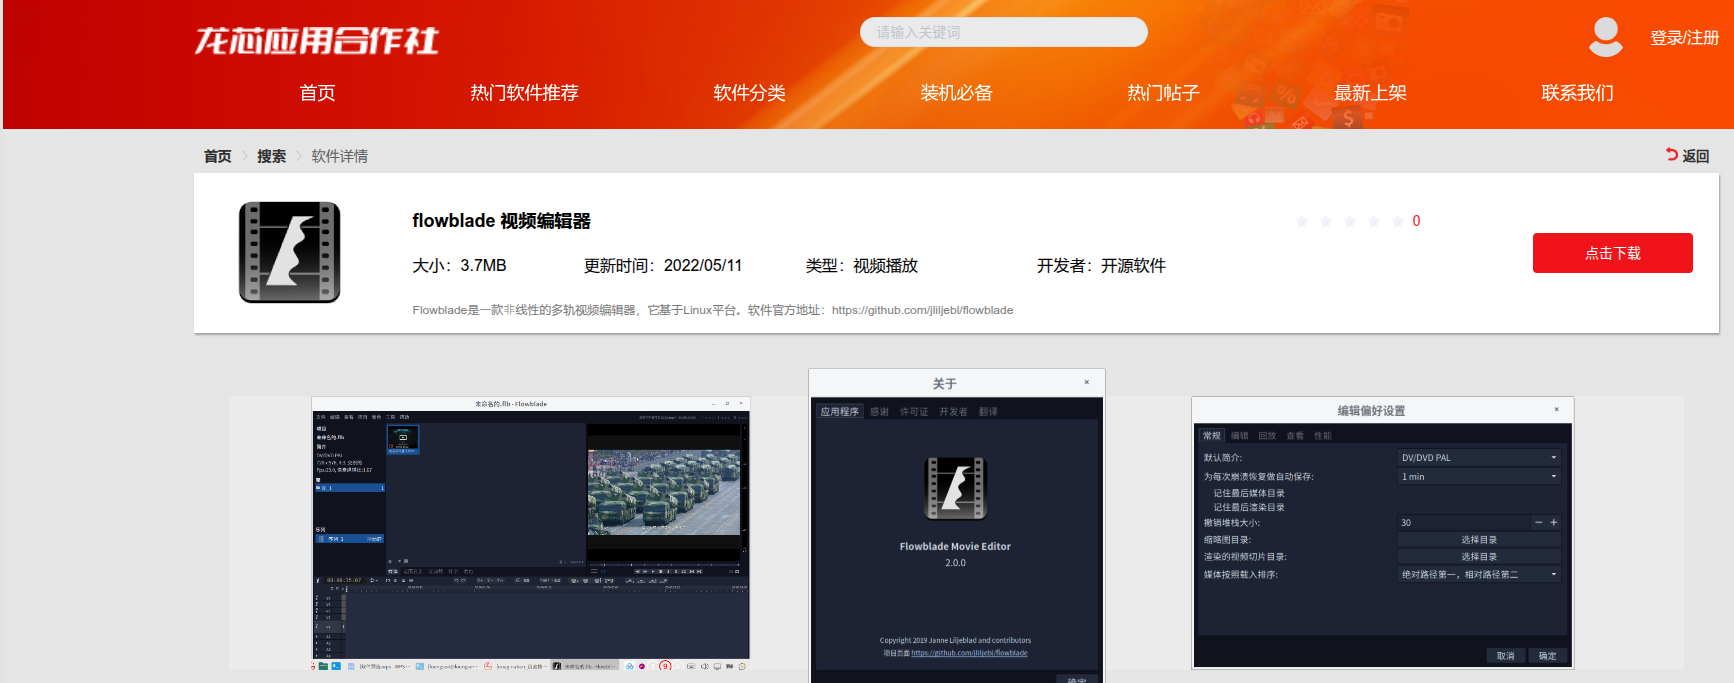Go to 首页 in navigation bar
The height and width of the screenshot is (683, 1734).
click(318, 93)
